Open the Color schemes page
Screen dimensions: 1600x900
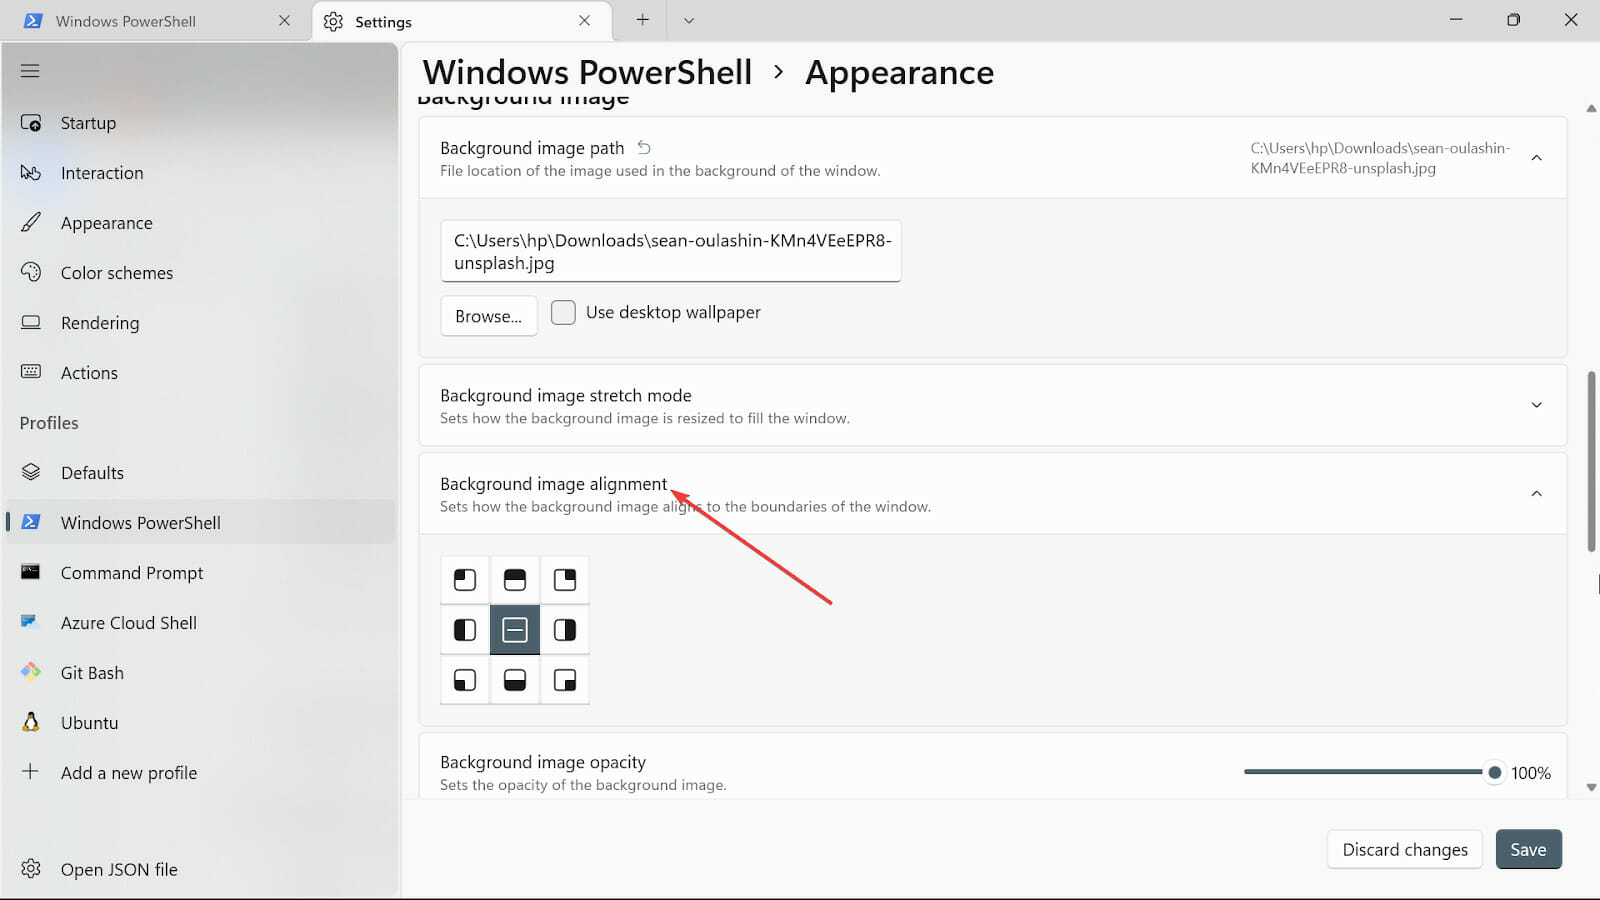[x=200, y=273]
